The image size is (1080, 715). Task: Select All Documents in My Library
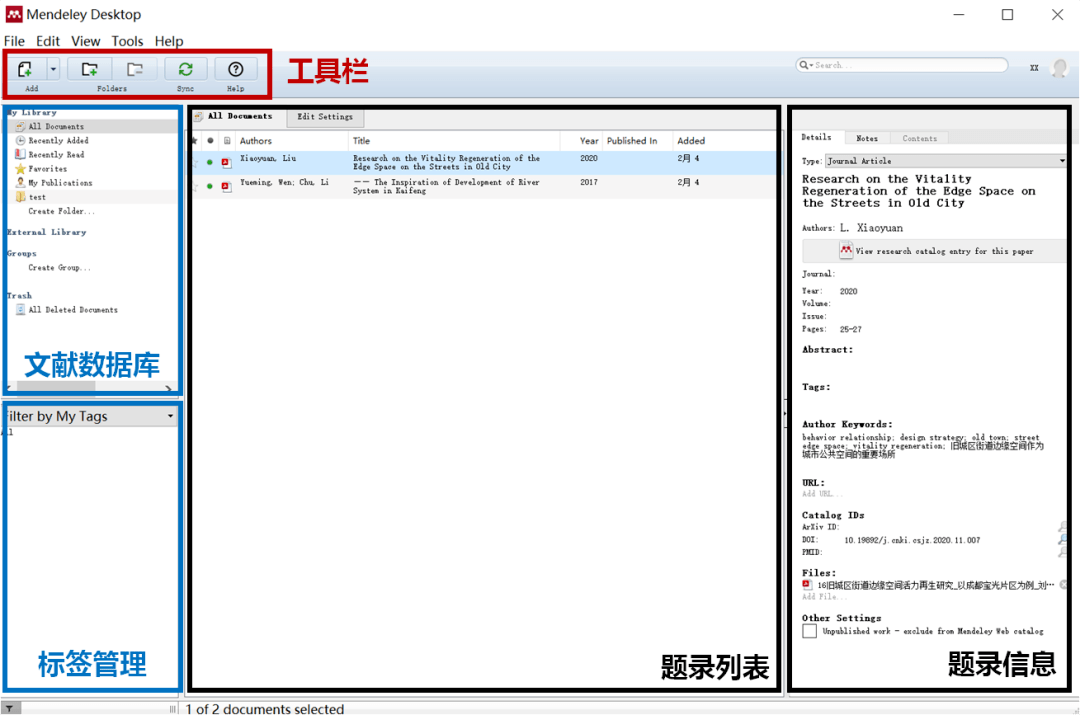56,127
